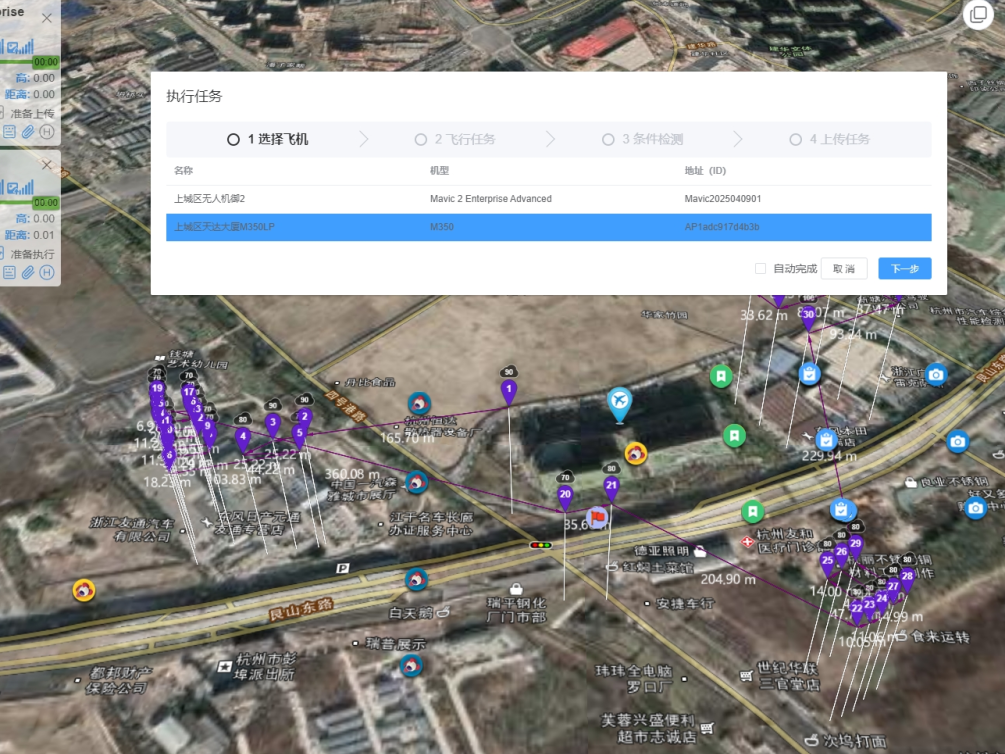The height and width of the screenshot is (754, 1005).
Task: Close the top drone status panel
Action: click(47, 18)
